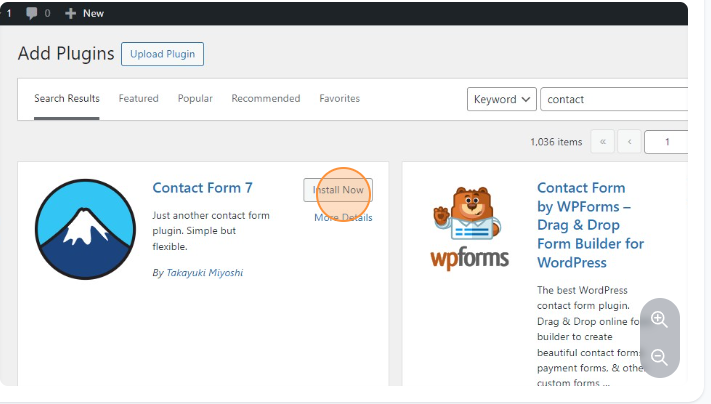This screenshot has height=404, width=711.
Task: Go to first page of results
Action: (x=603, y=142)
